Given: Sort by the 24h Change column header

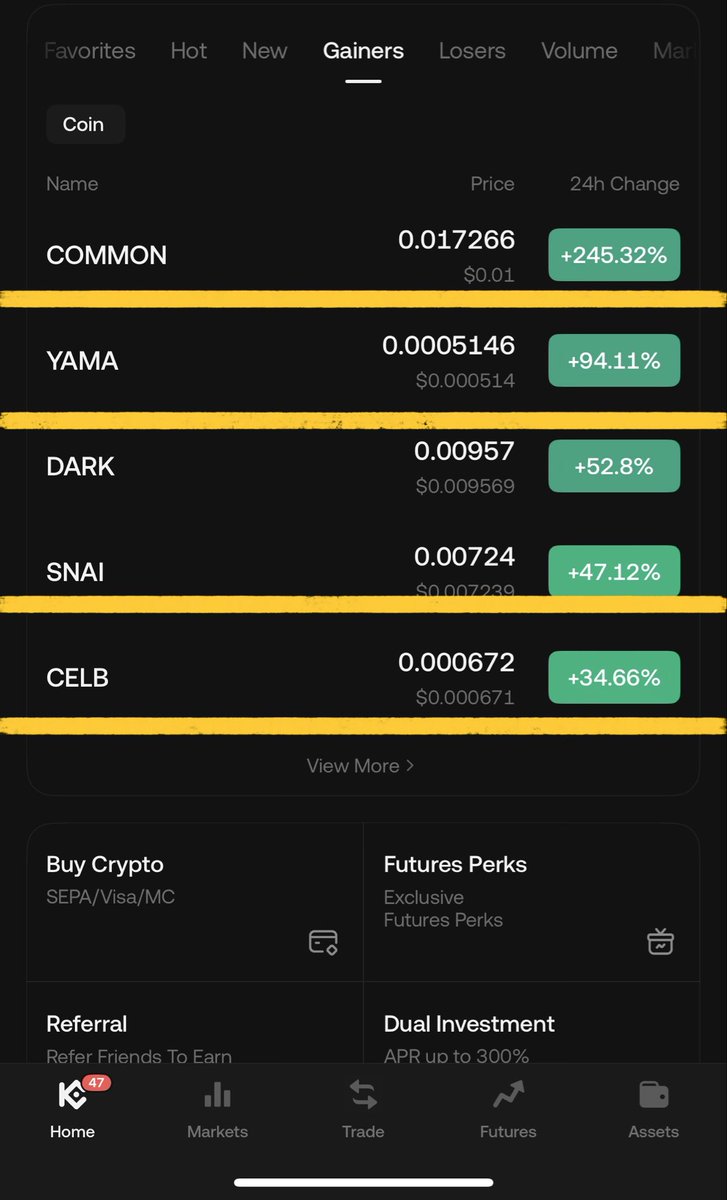Looking at the screenshot, I should 624,184.
